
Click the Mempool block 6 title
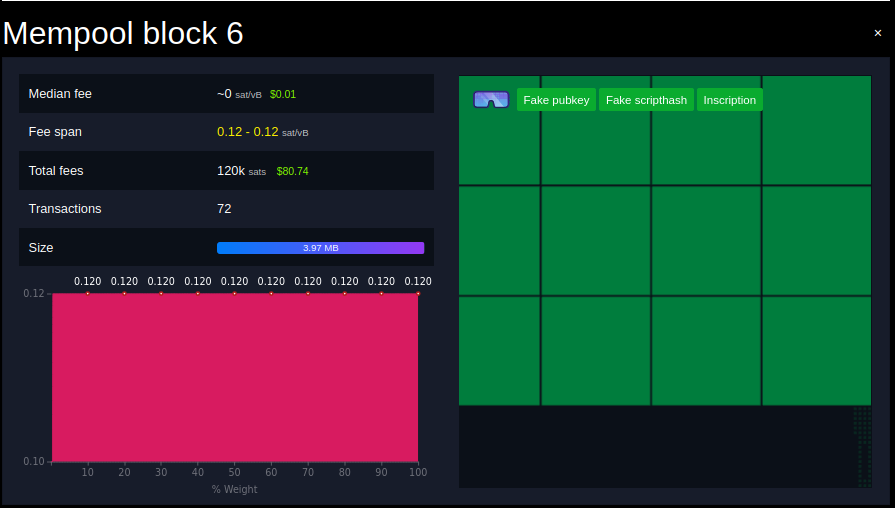point(123,33)
